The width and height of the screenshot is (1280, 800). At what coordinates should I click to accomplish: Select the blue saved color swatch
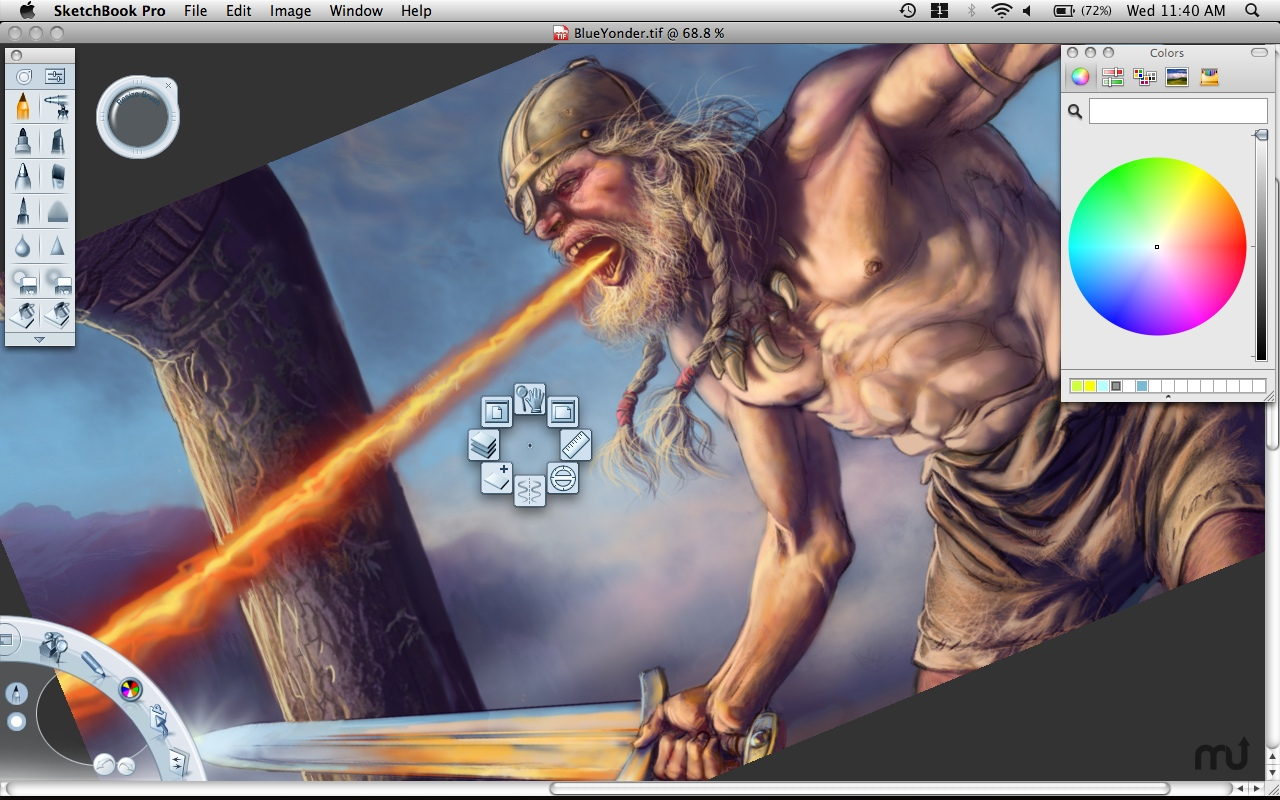point(1142,386)
